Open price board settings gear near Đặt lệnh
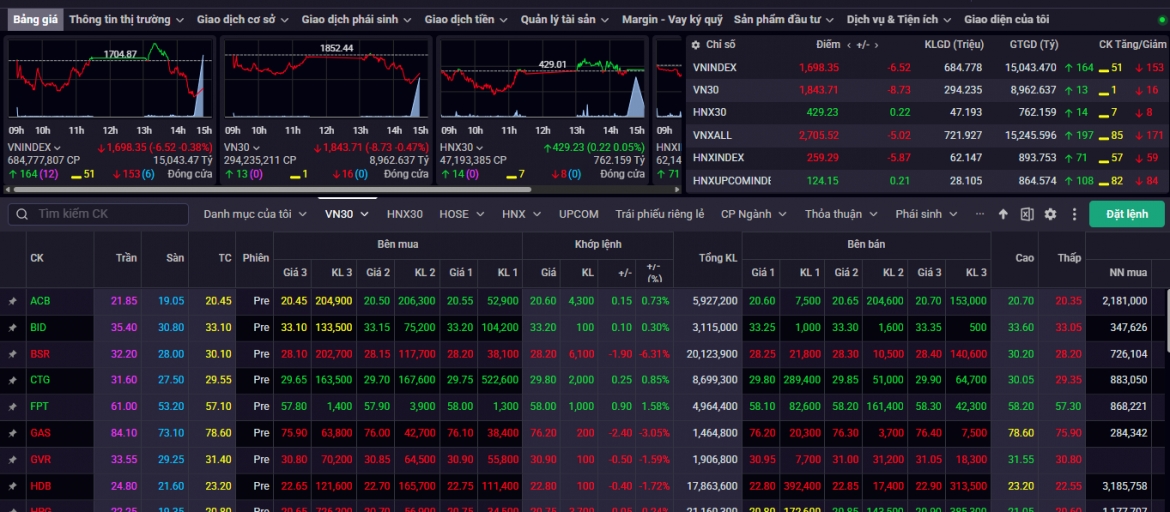 [x=1051, y=214]
